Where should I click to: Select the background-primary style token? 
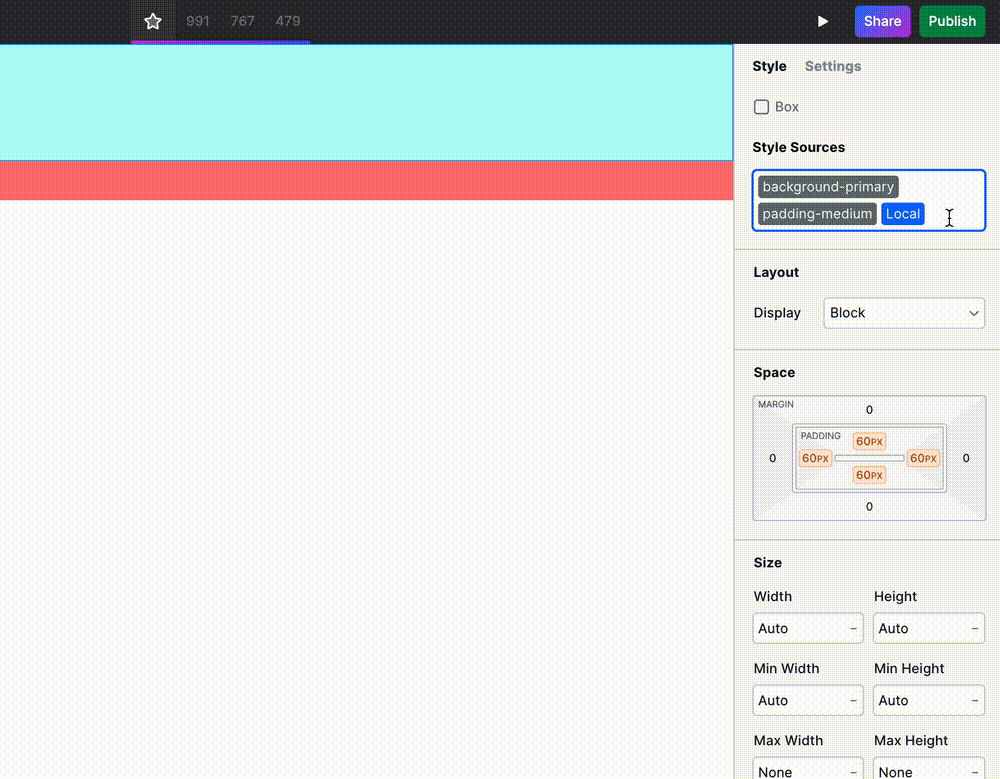(x=827, y=186)
